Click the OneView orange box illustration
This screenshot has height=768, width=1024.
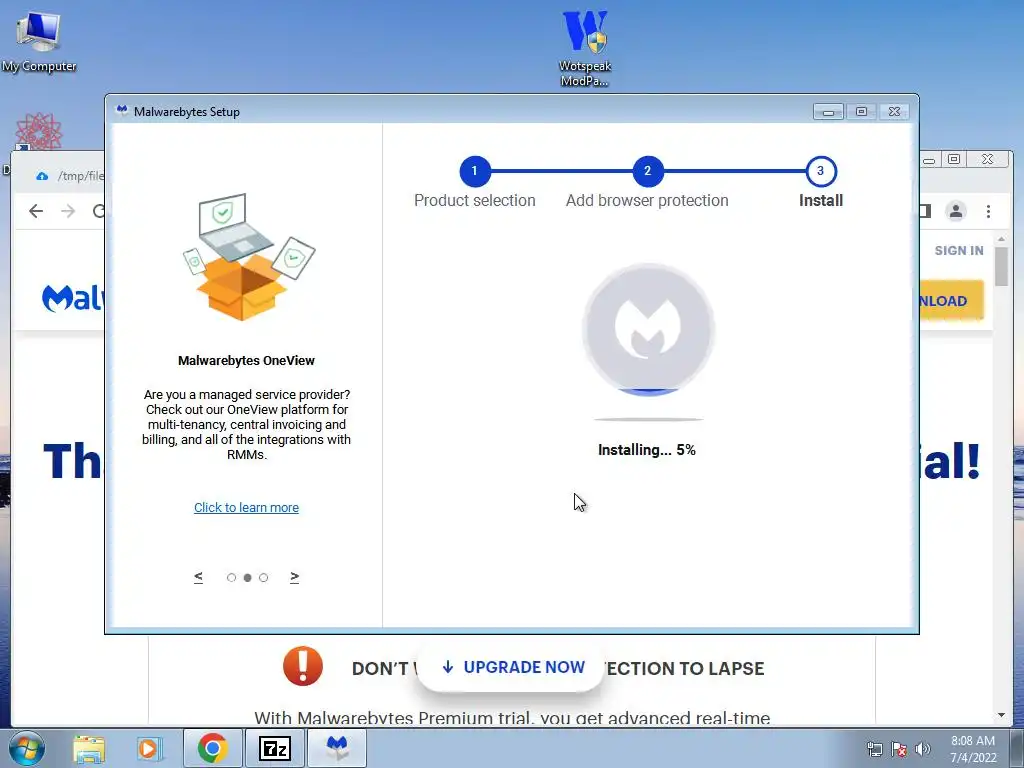(248, 257)
